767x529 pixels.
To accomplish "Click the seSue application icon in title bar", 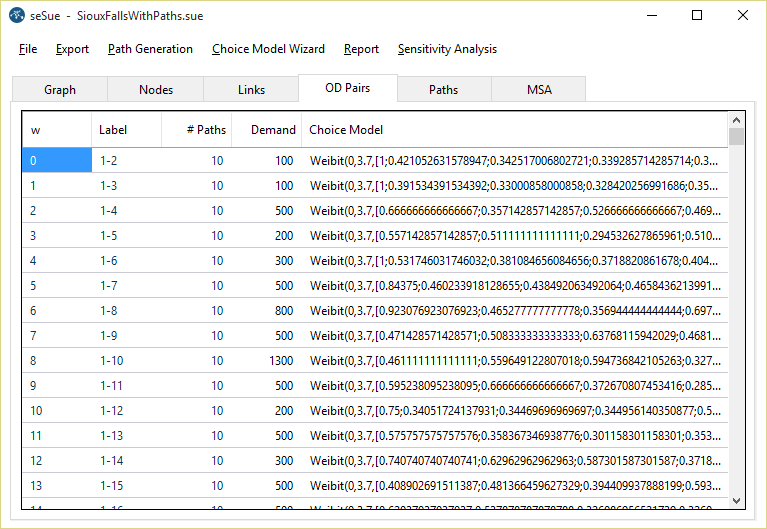I will (x=17, y=15).
